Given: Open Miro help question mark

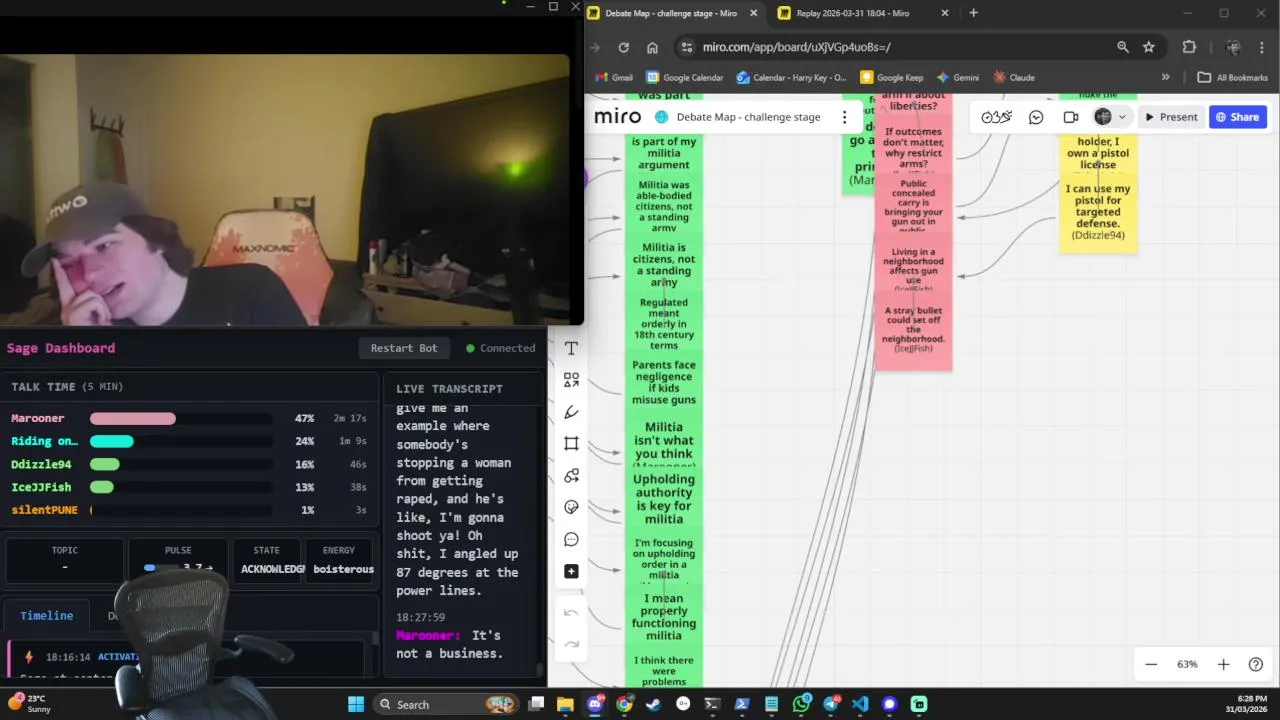Looking at the screenshot, I should (x=1256, y=664).
